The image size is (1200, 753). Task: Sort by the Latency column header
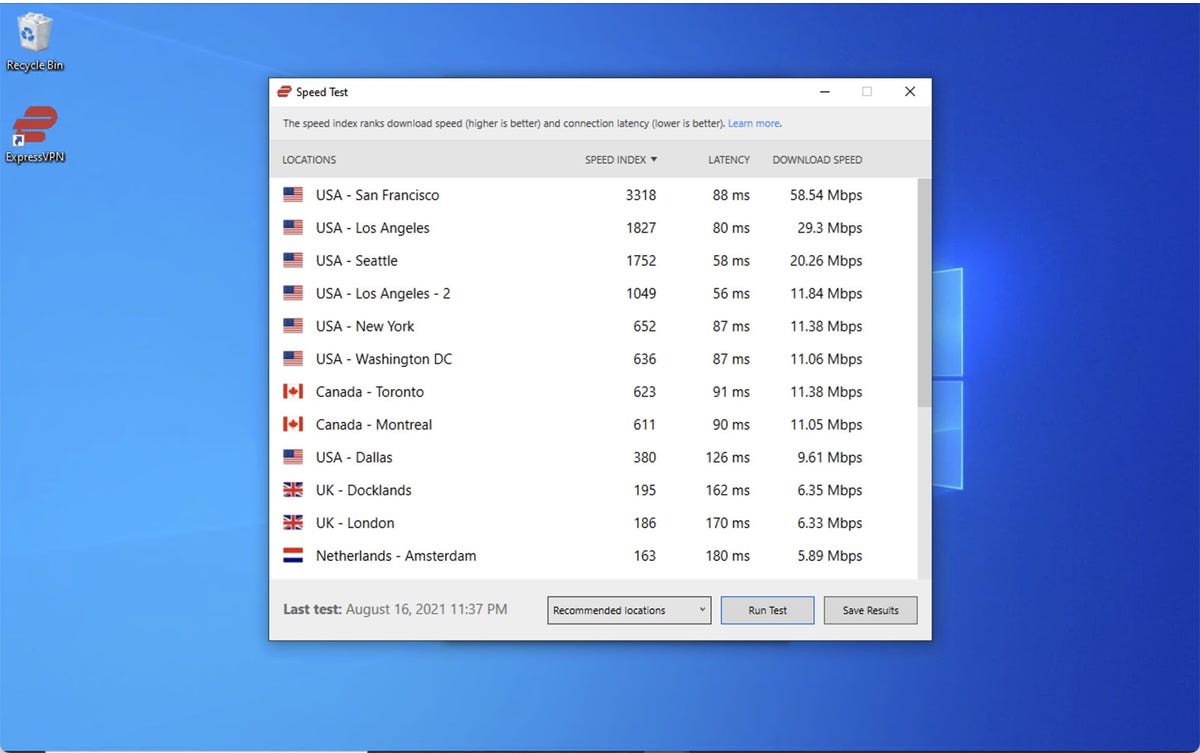[x=729, y=160]
